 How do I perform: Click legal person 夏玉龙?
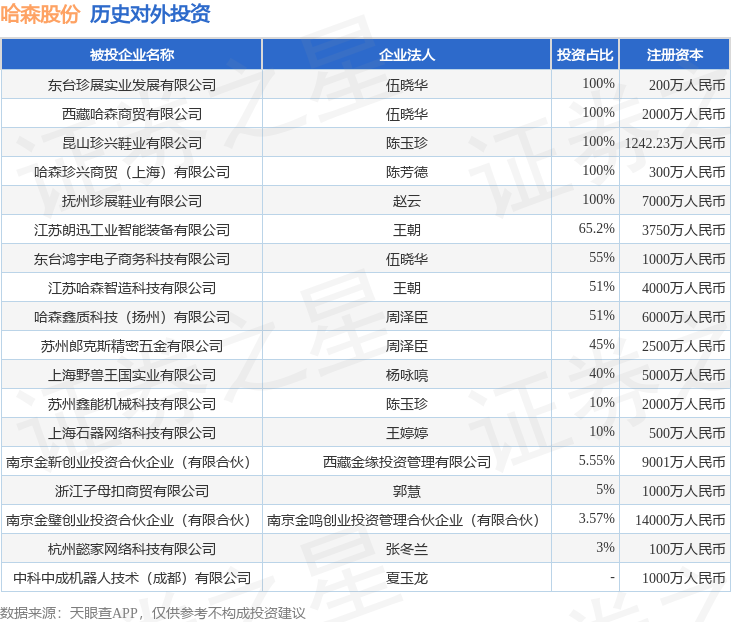point(407,578)
